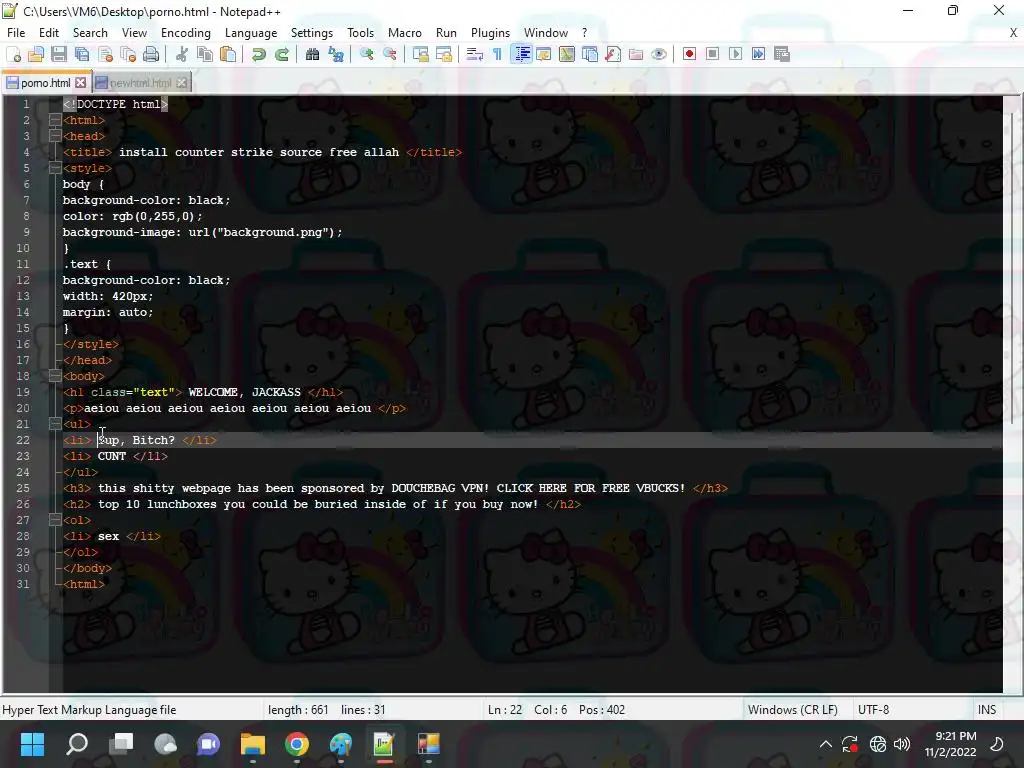The image size is (1024, 768).
Task: Run macro multiple times icon
Action: tap(758, 54)
